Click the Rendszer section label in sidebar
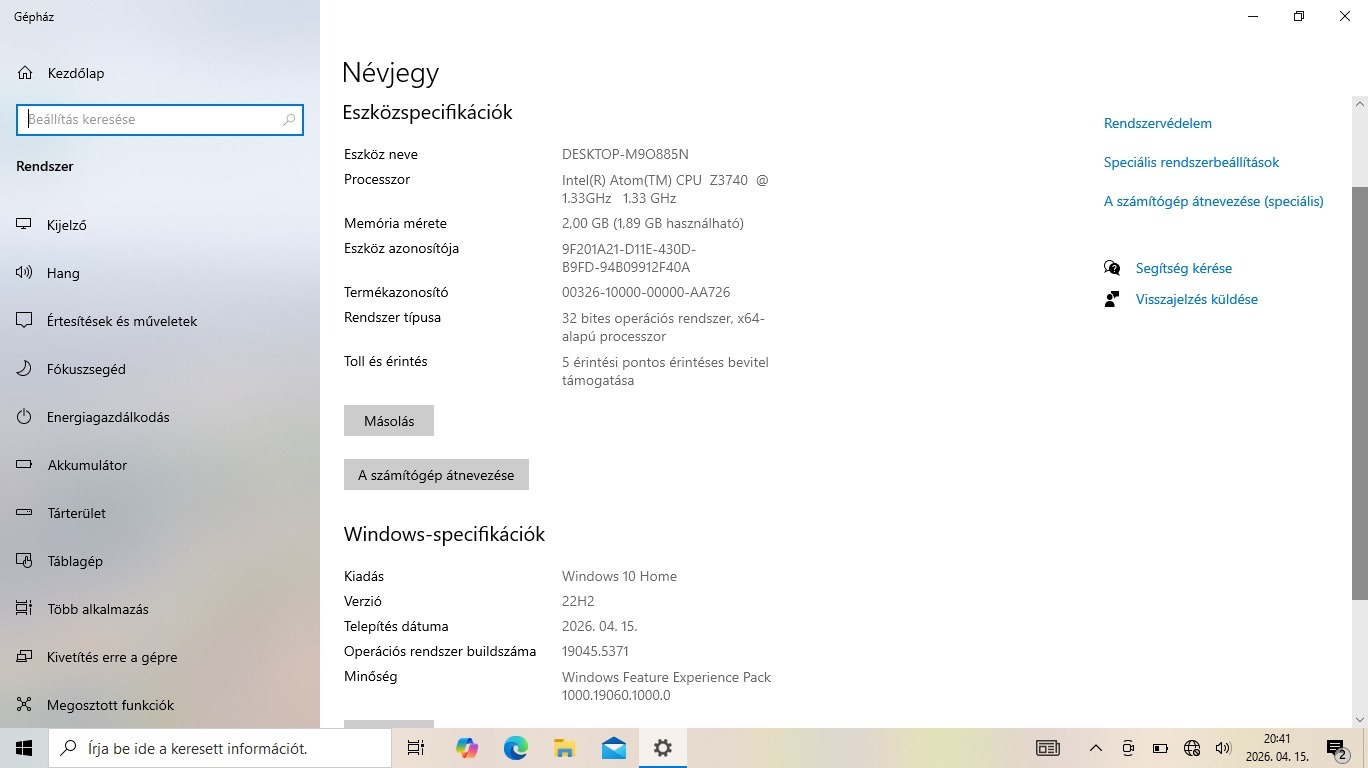This screenshot has width=1368, height=768. (45, 166)
